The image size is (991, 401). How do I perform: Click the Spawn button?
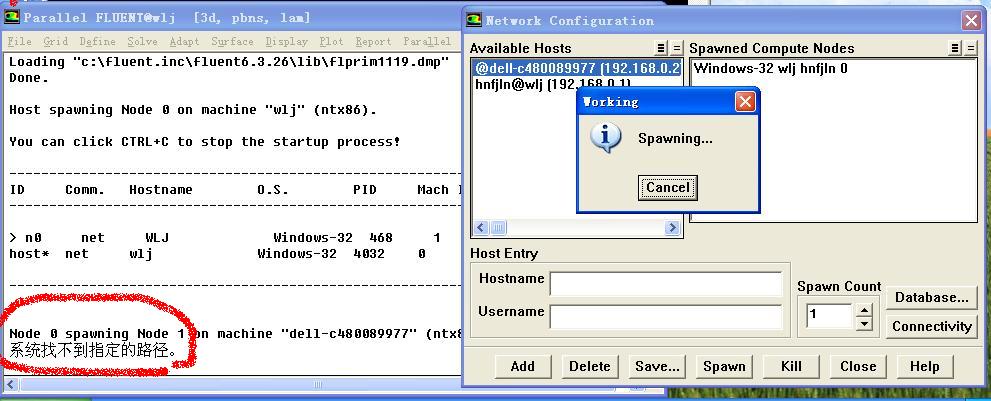(724, 366)
